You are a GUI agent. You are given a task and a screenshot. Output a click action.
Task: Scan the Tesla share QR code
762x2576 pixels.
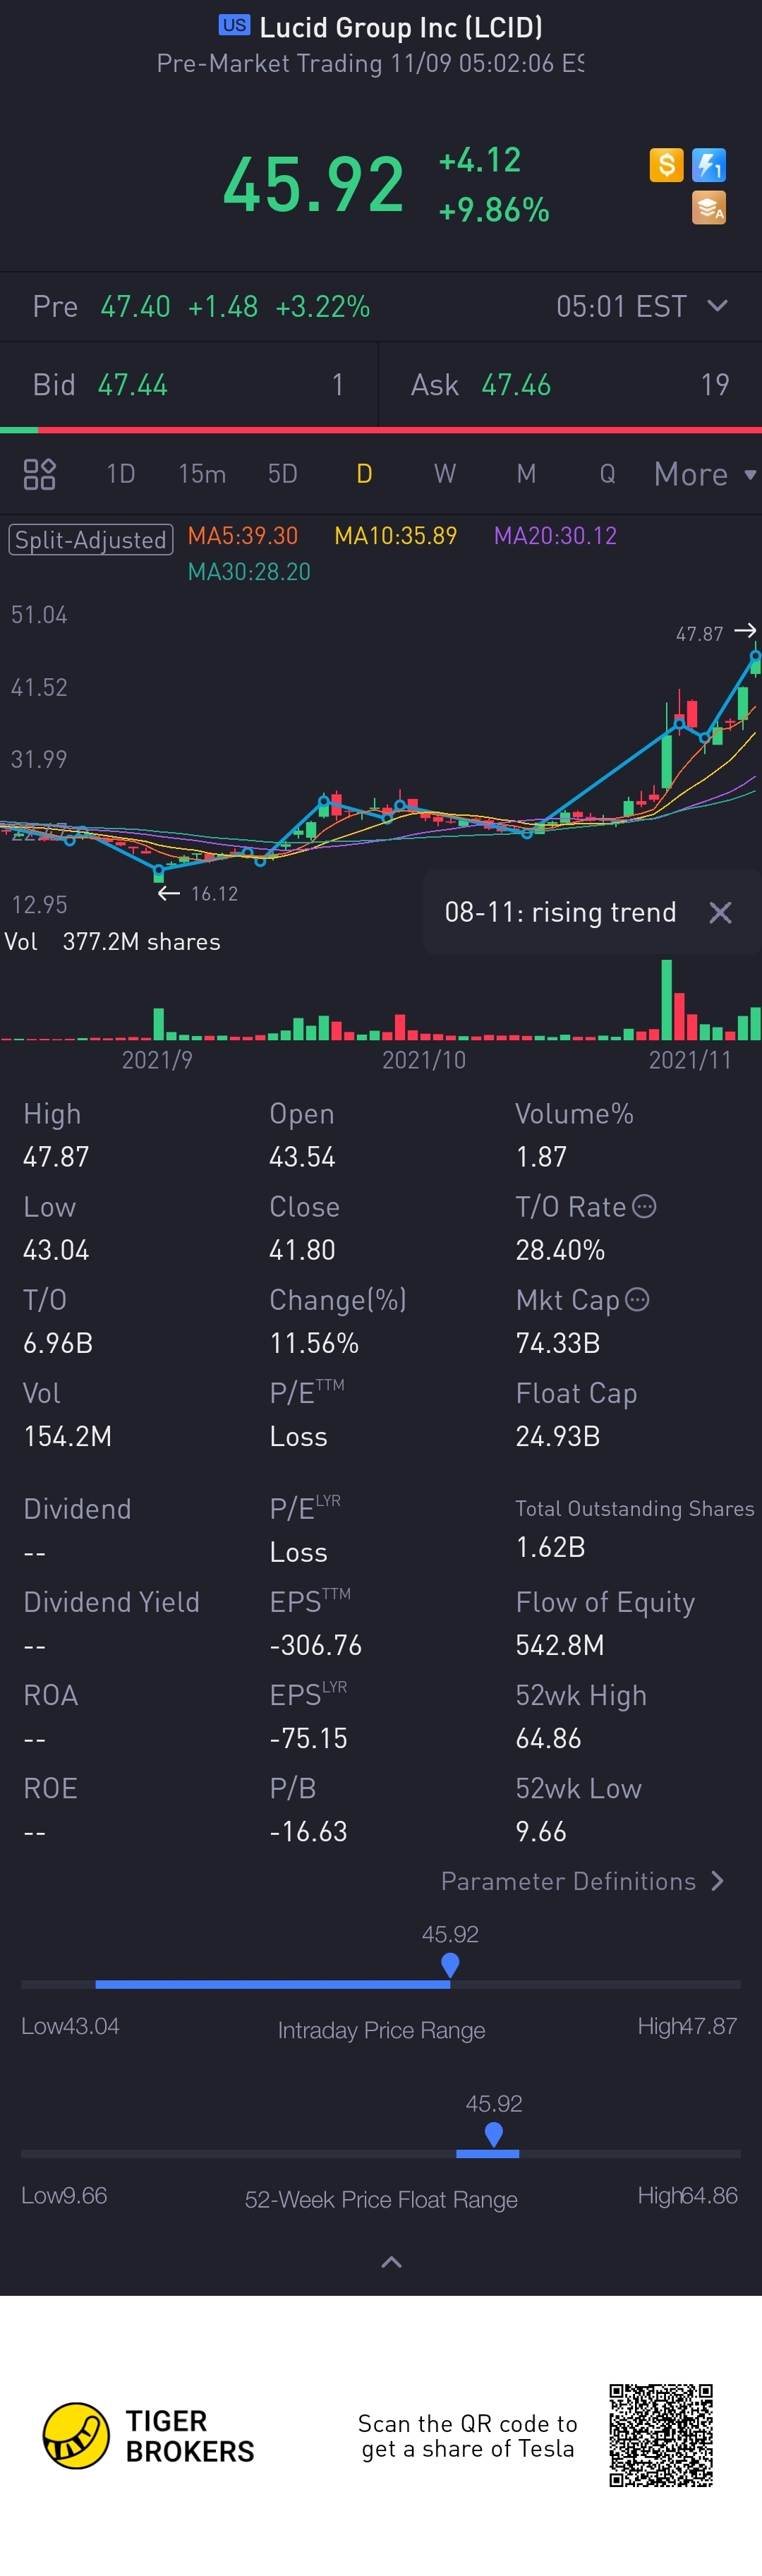pyautogui.click(x=661, y=2435)
